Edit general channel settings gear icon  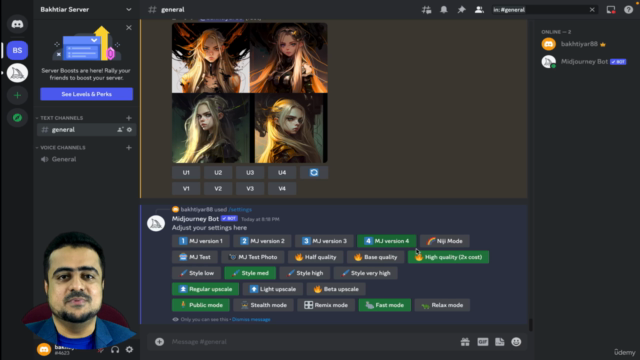[x=129, y=130]
